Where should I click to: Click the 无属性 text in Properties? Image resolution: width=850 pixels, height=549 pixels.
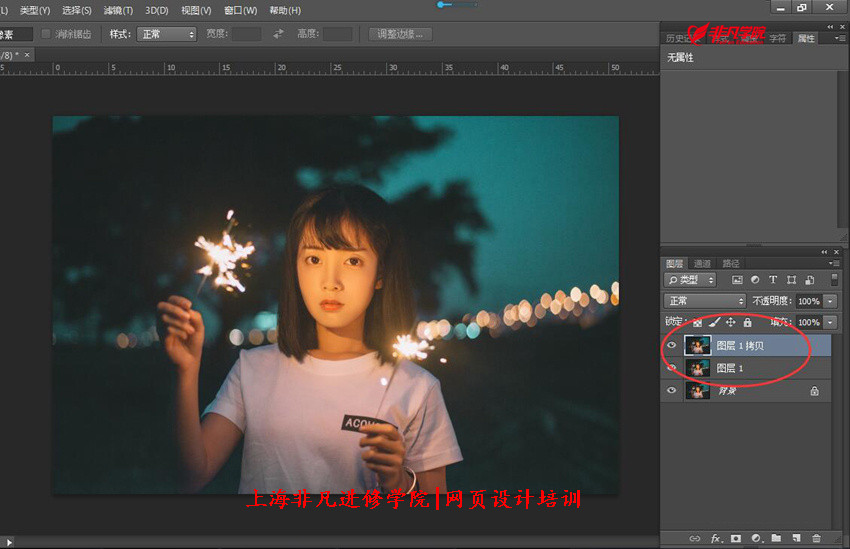click(680, 57)
